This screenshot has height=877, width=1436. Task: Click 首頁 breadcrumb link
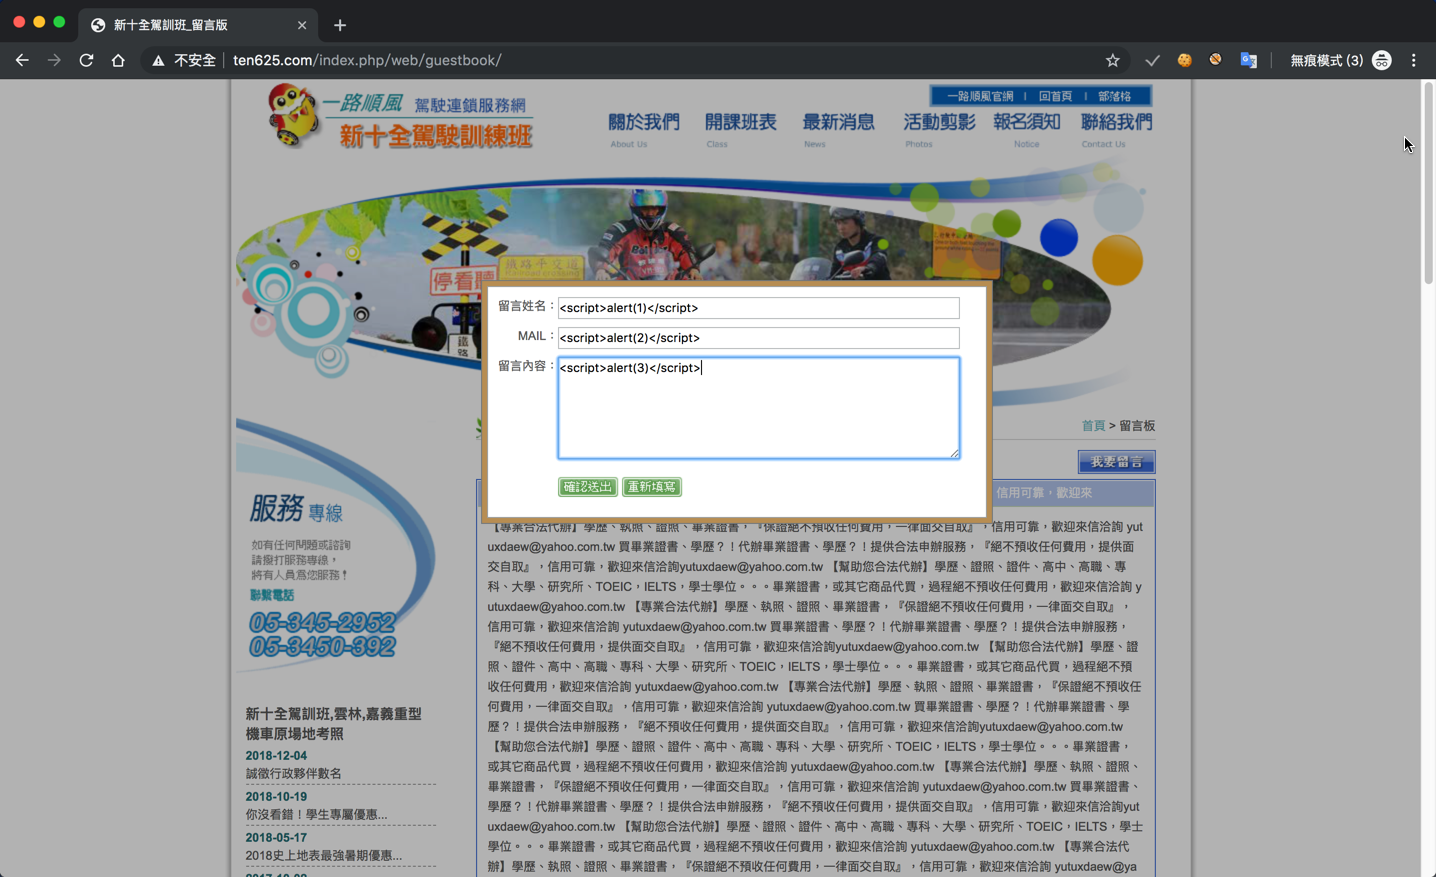coord(1093,426)
